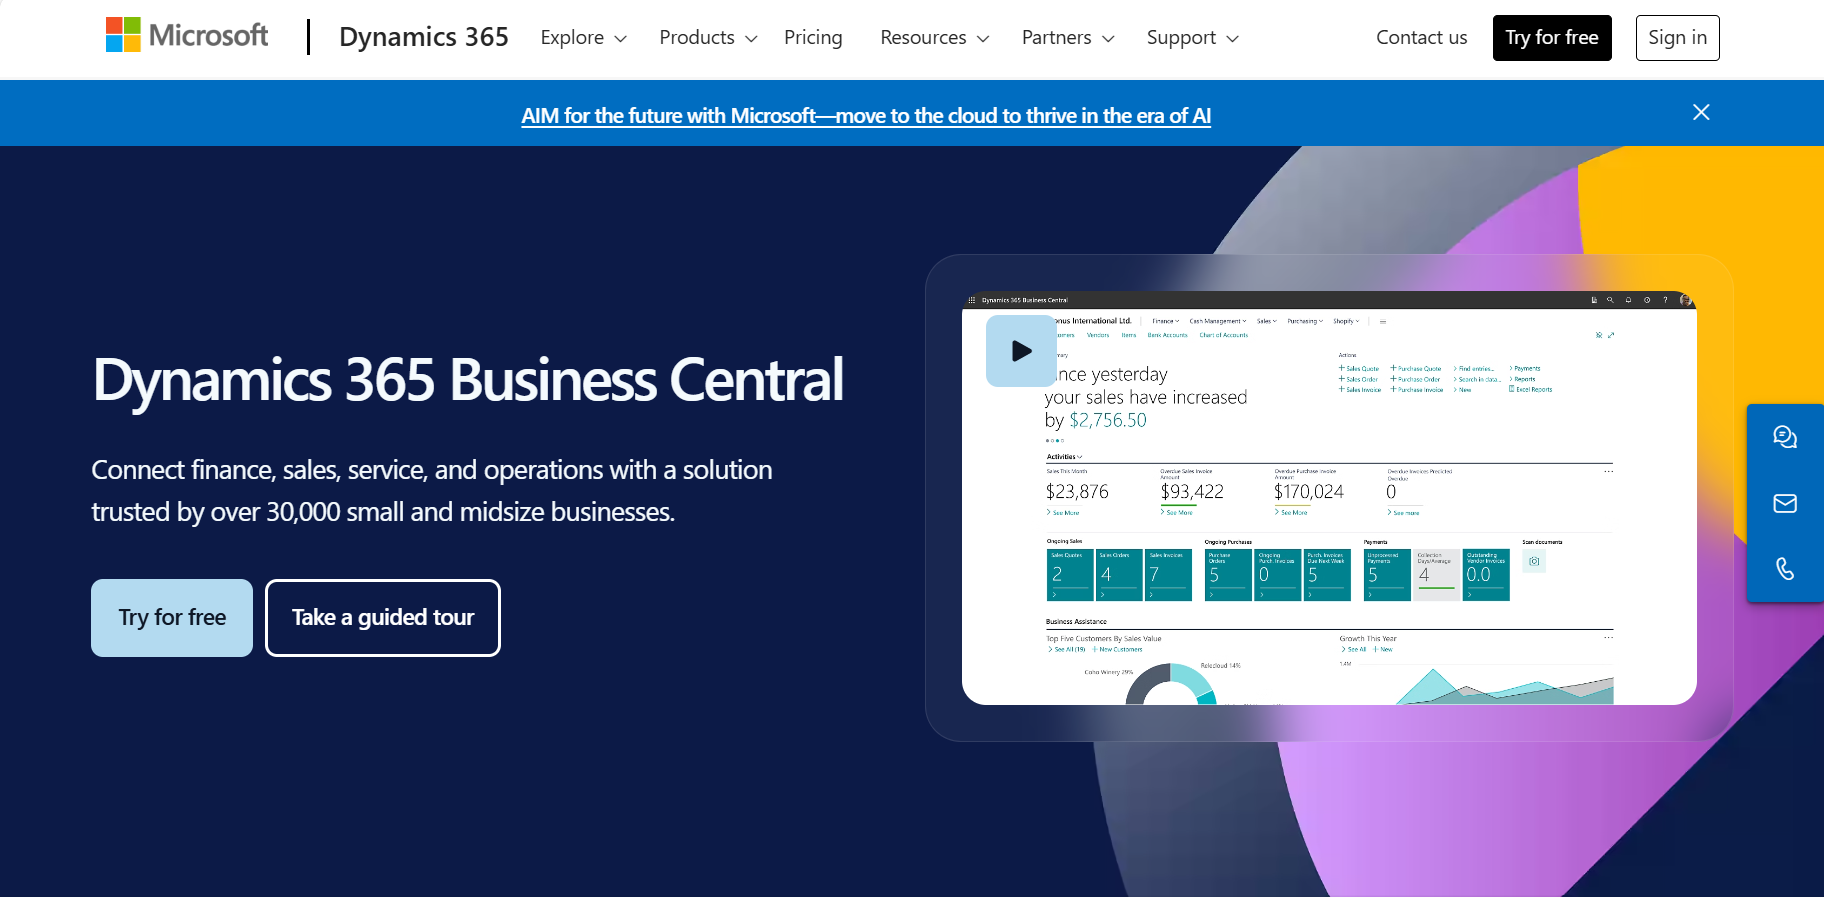Open the Contact us link
Image resolution: width=1824 pixels, height=898 pixels.
1421,38
